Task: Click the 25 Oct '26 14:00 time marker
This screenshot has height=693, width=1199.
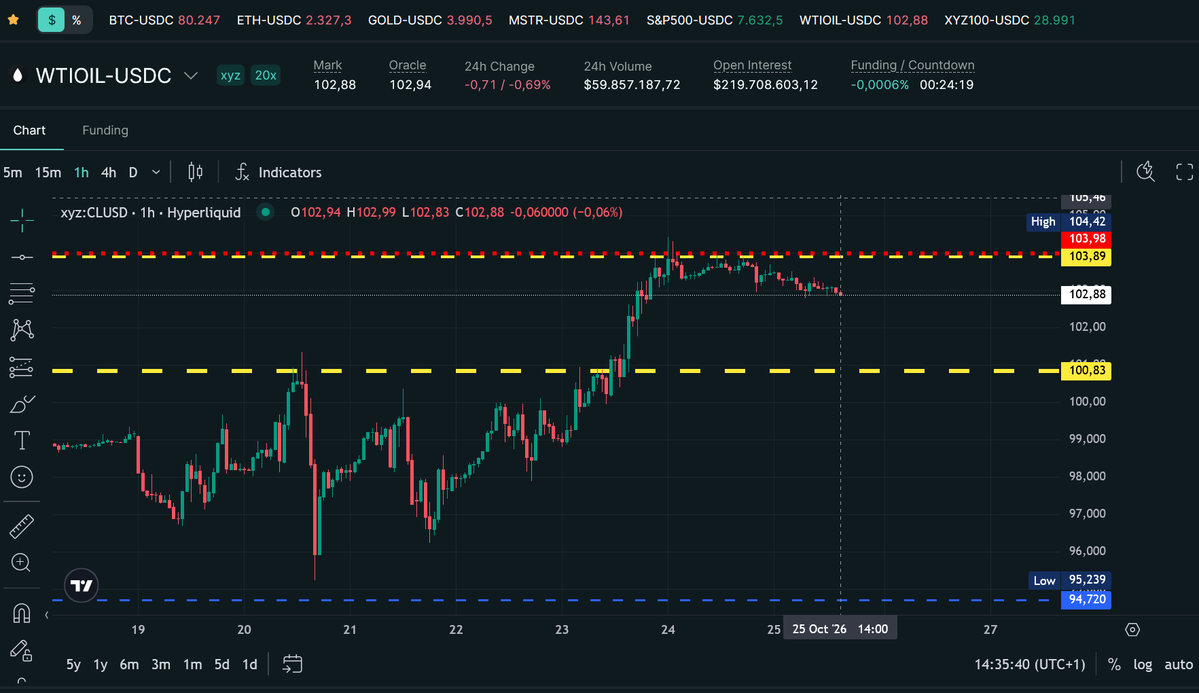Action: coord(840,629)
